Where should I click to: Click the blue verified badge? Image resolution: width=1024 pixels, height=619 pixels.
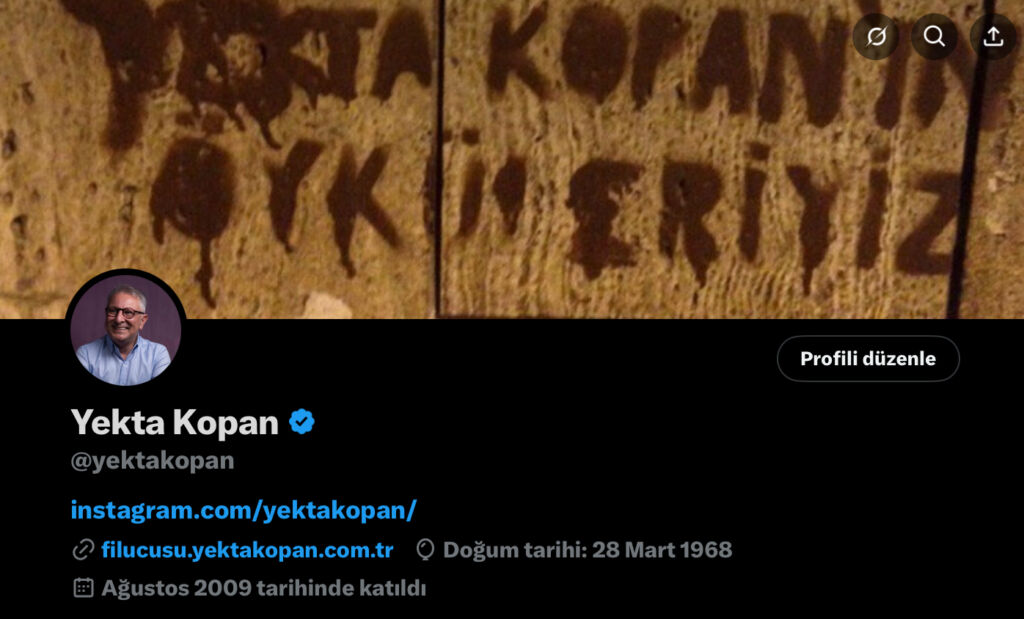[x=302, y=422]
